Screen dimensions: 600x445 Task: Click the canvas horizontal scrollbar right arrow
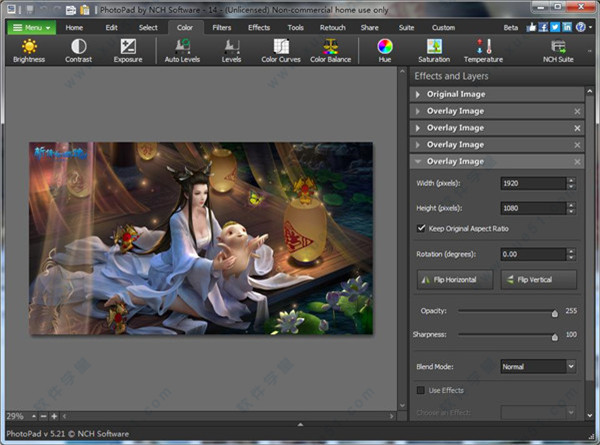pyautogui.click(x=391, y=416)
